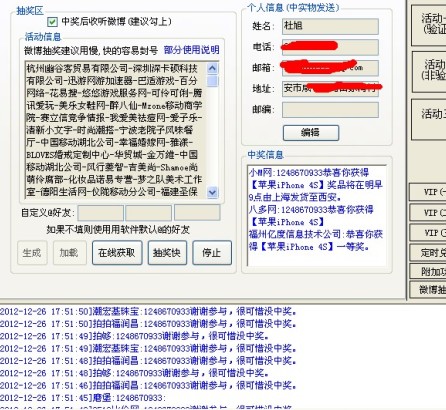Click the 小#网 winning message line
The width and height of the screenshot is (446, 410).
point(309,173)
